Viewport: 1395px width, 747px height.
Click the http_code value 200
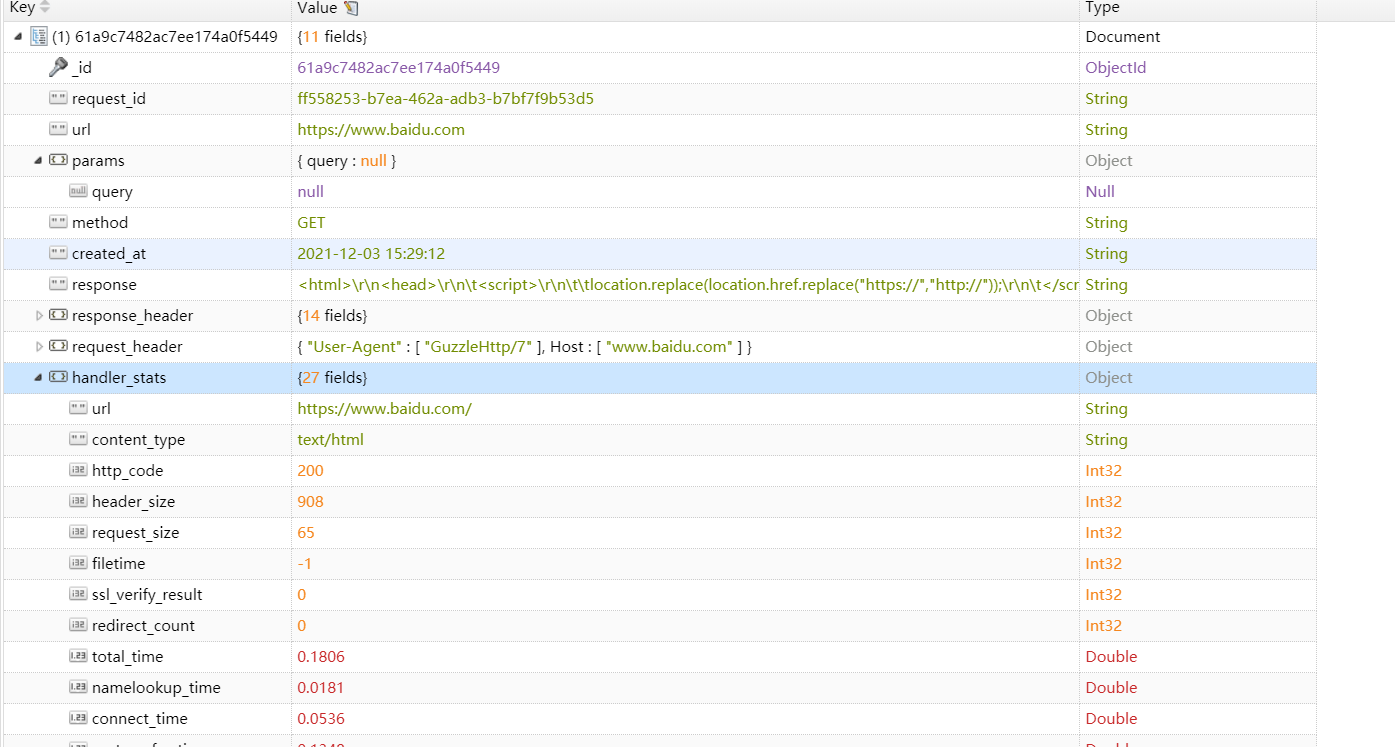point(311,471)
